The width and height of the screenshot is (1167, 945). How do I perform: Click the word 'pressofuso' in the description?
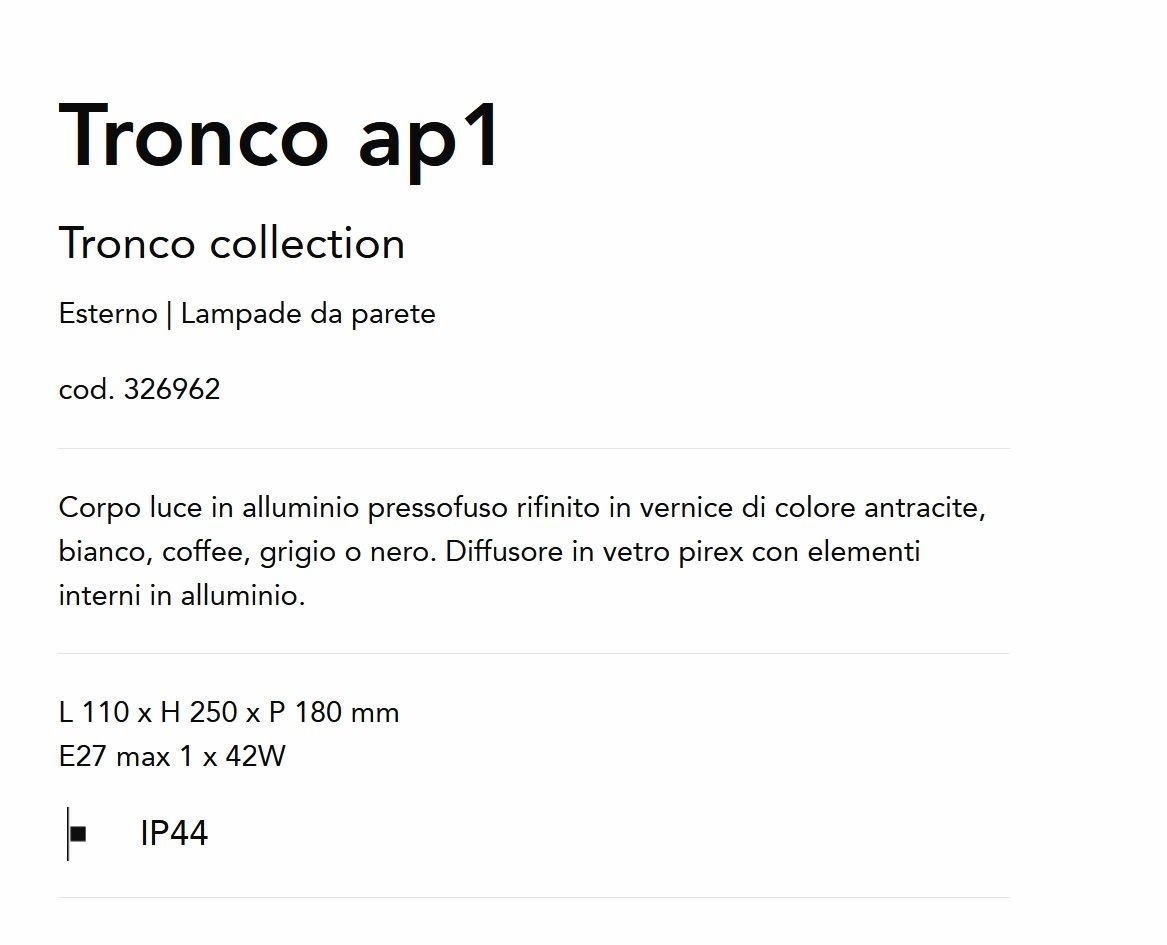click(438, 508)
